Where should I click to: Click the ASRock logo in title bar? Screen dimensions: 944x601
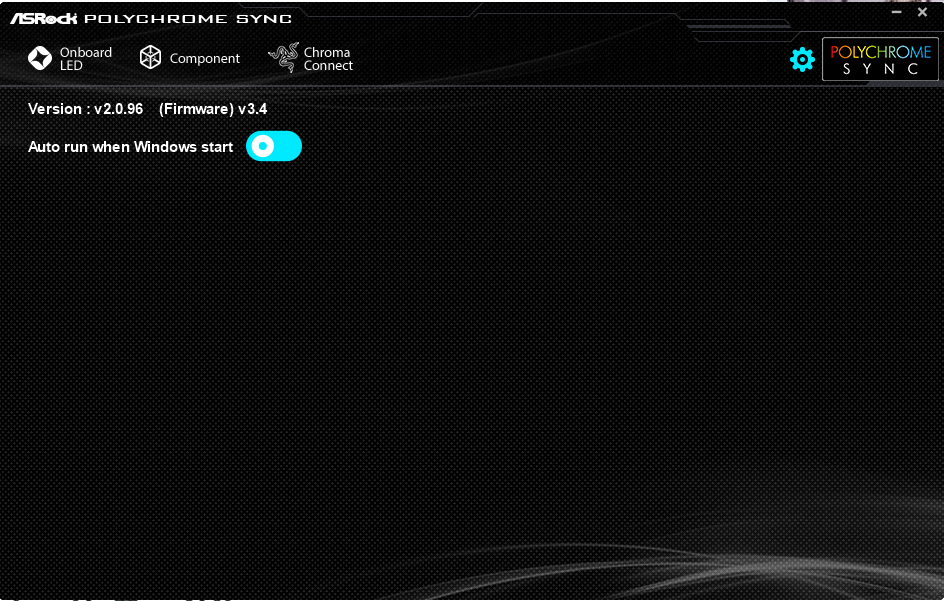(x=44, y=19)
